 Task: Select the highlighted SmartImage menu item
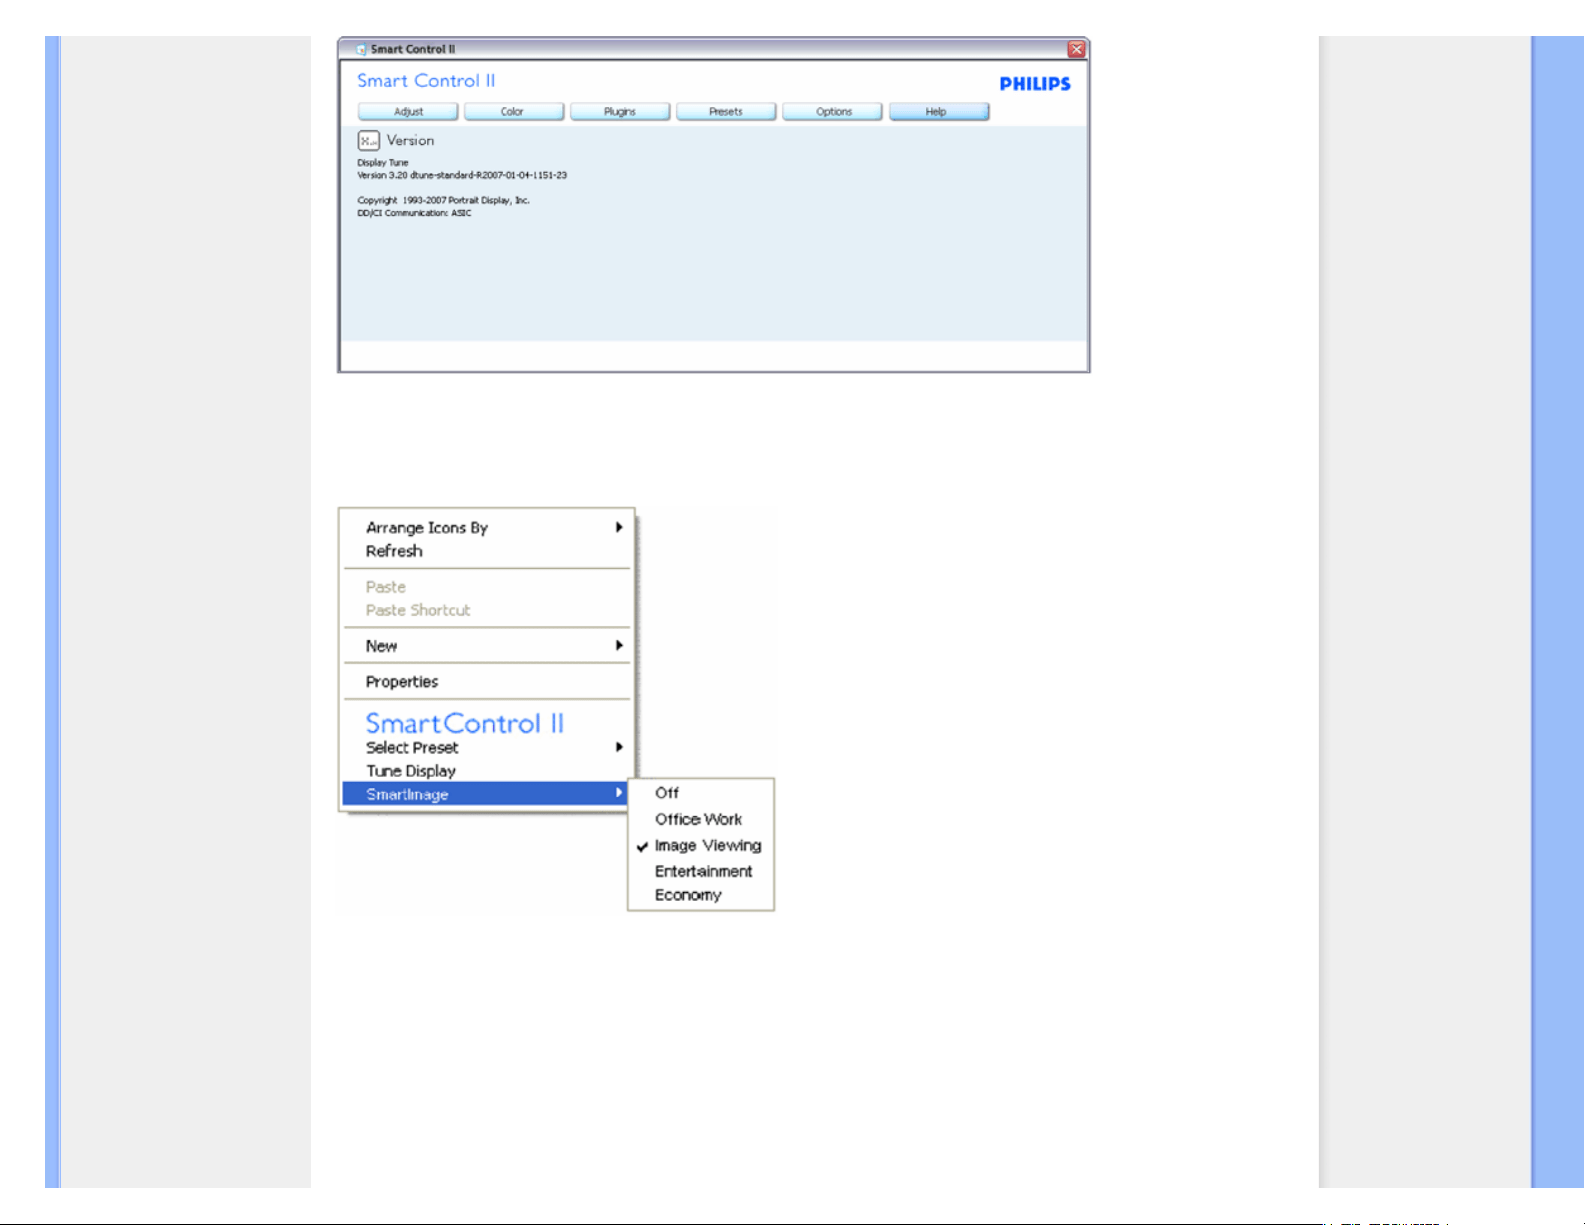485,794
